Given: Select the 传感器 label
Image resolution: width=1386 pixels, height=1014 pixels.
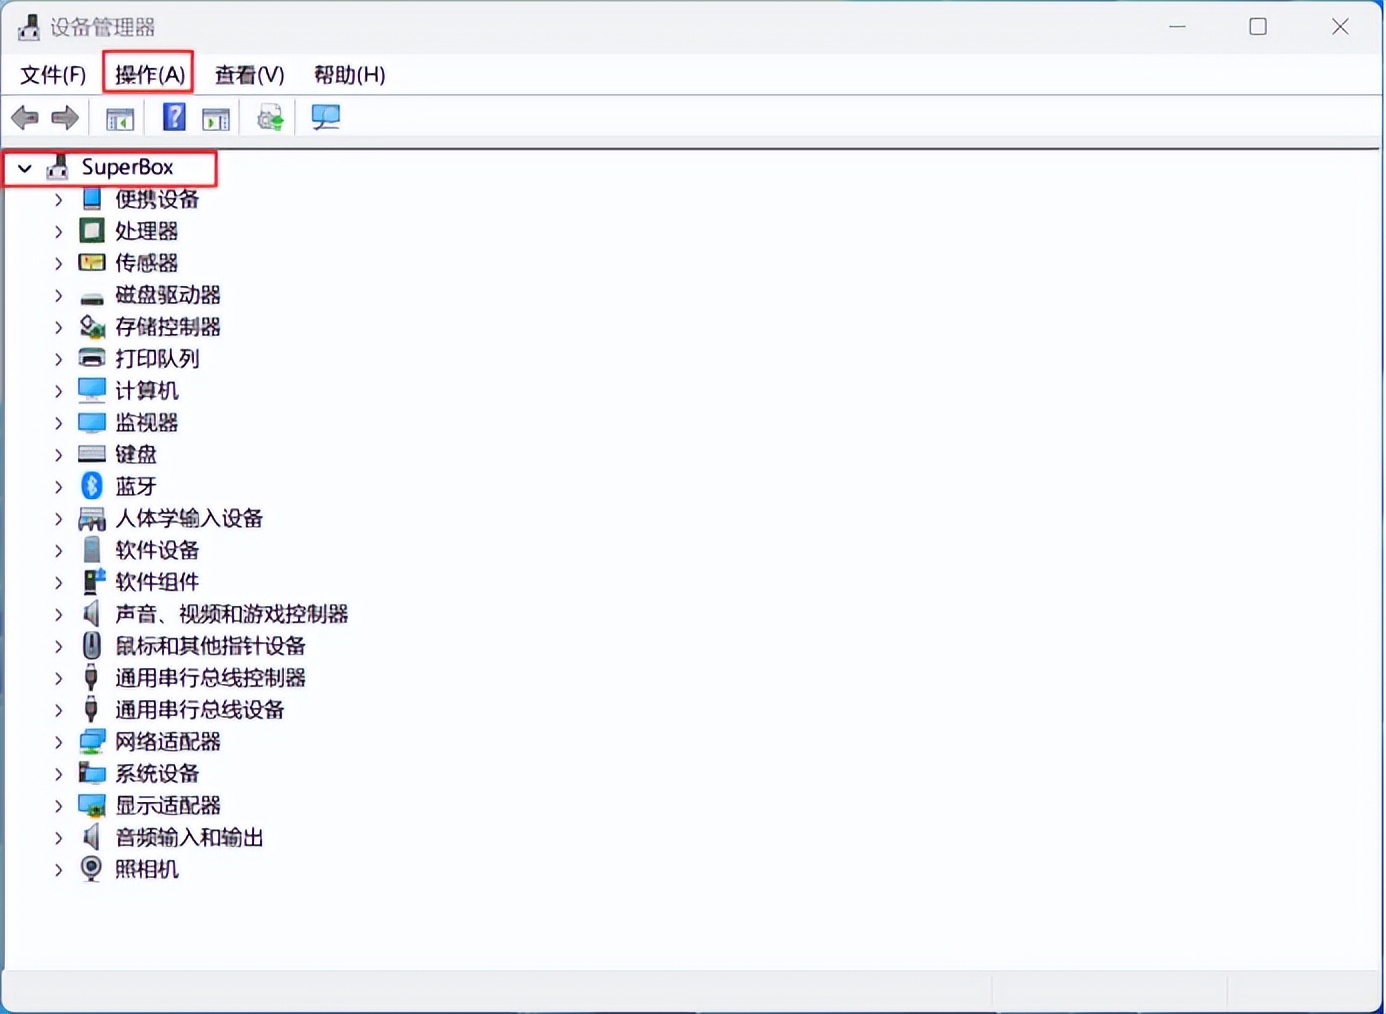Looking at the screenshot, I should 146,263.
